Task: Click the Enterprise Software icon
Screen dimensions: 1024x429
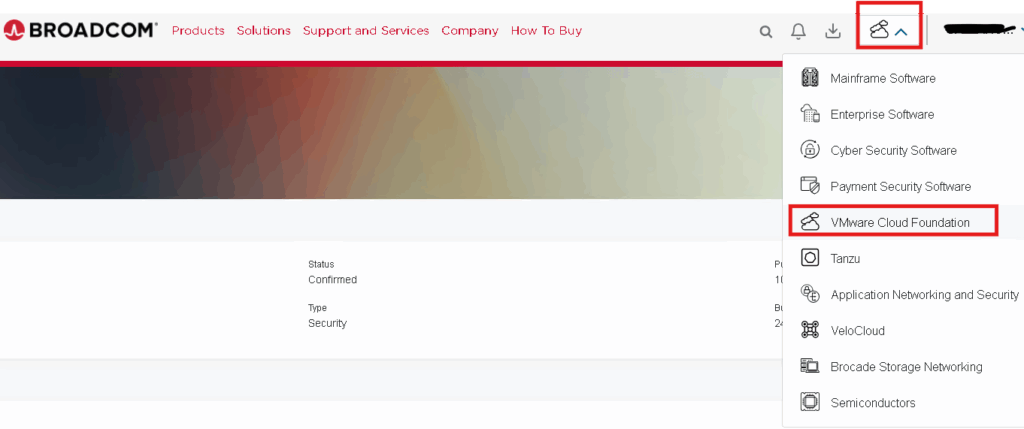Action: pos(810,114)
